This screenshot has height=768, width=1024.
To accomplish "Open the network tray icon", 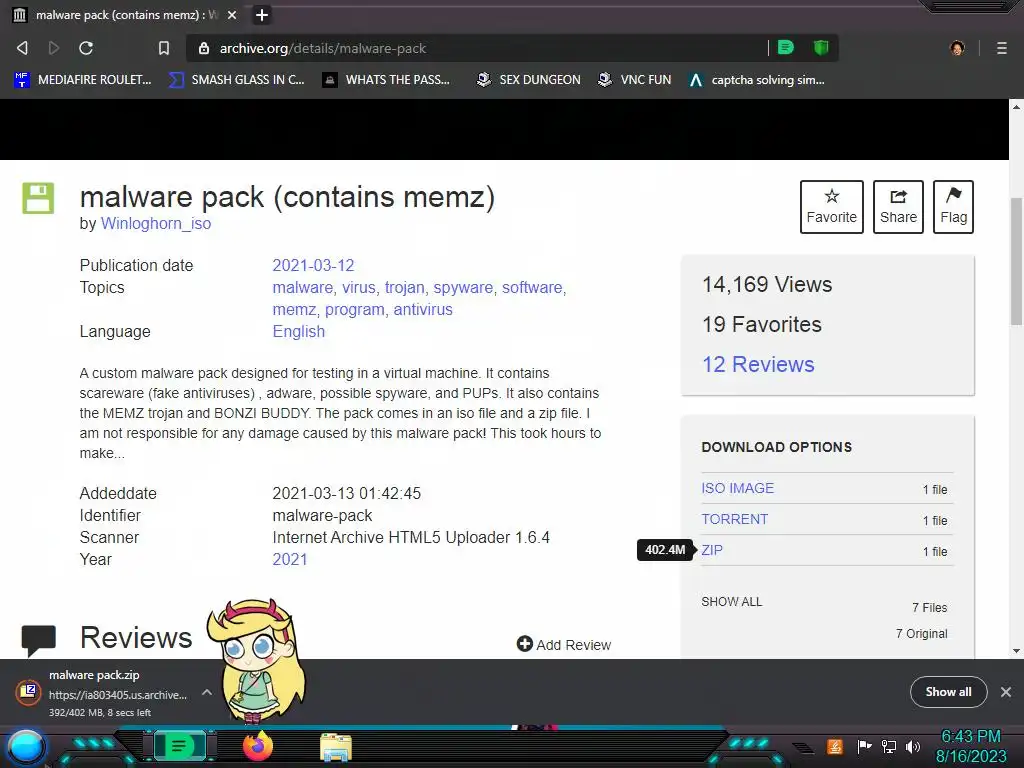I will click(889, 746).
